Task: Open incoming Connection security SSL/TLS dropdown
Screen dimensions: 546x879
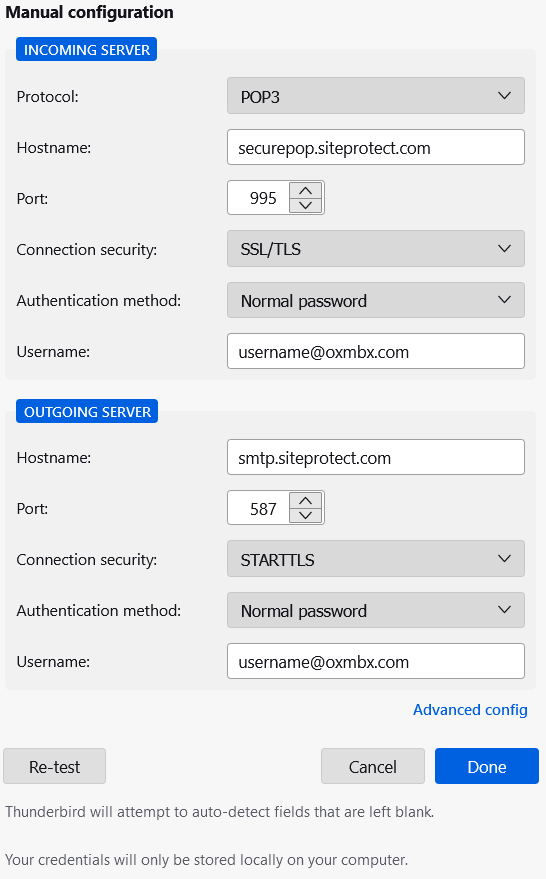Action: point(376,248)
